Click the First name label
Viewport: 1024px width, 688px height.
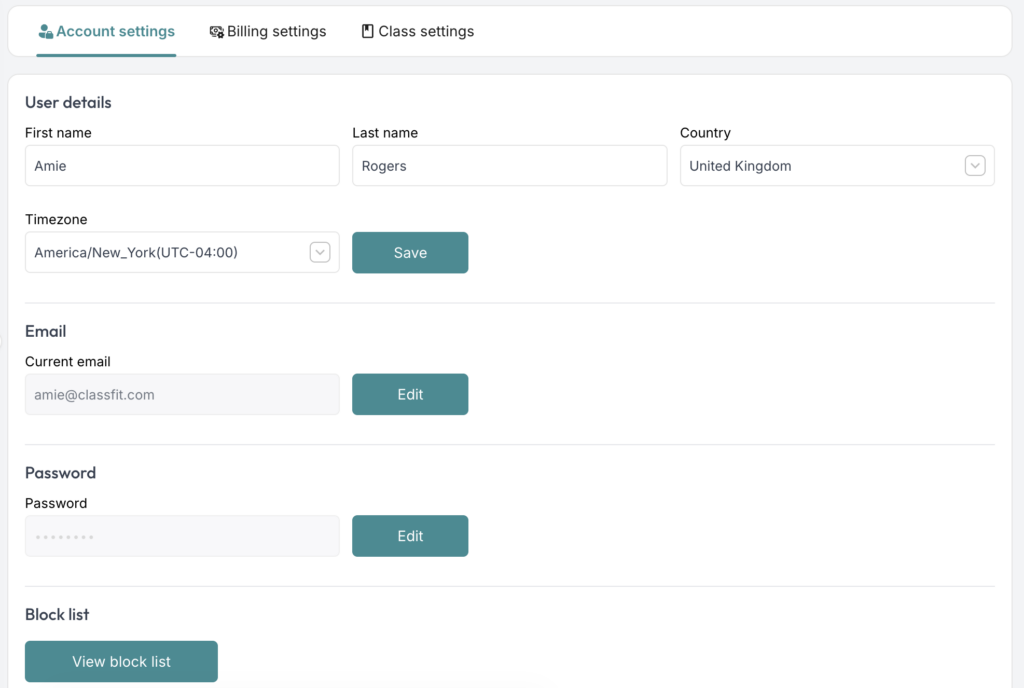58,133
